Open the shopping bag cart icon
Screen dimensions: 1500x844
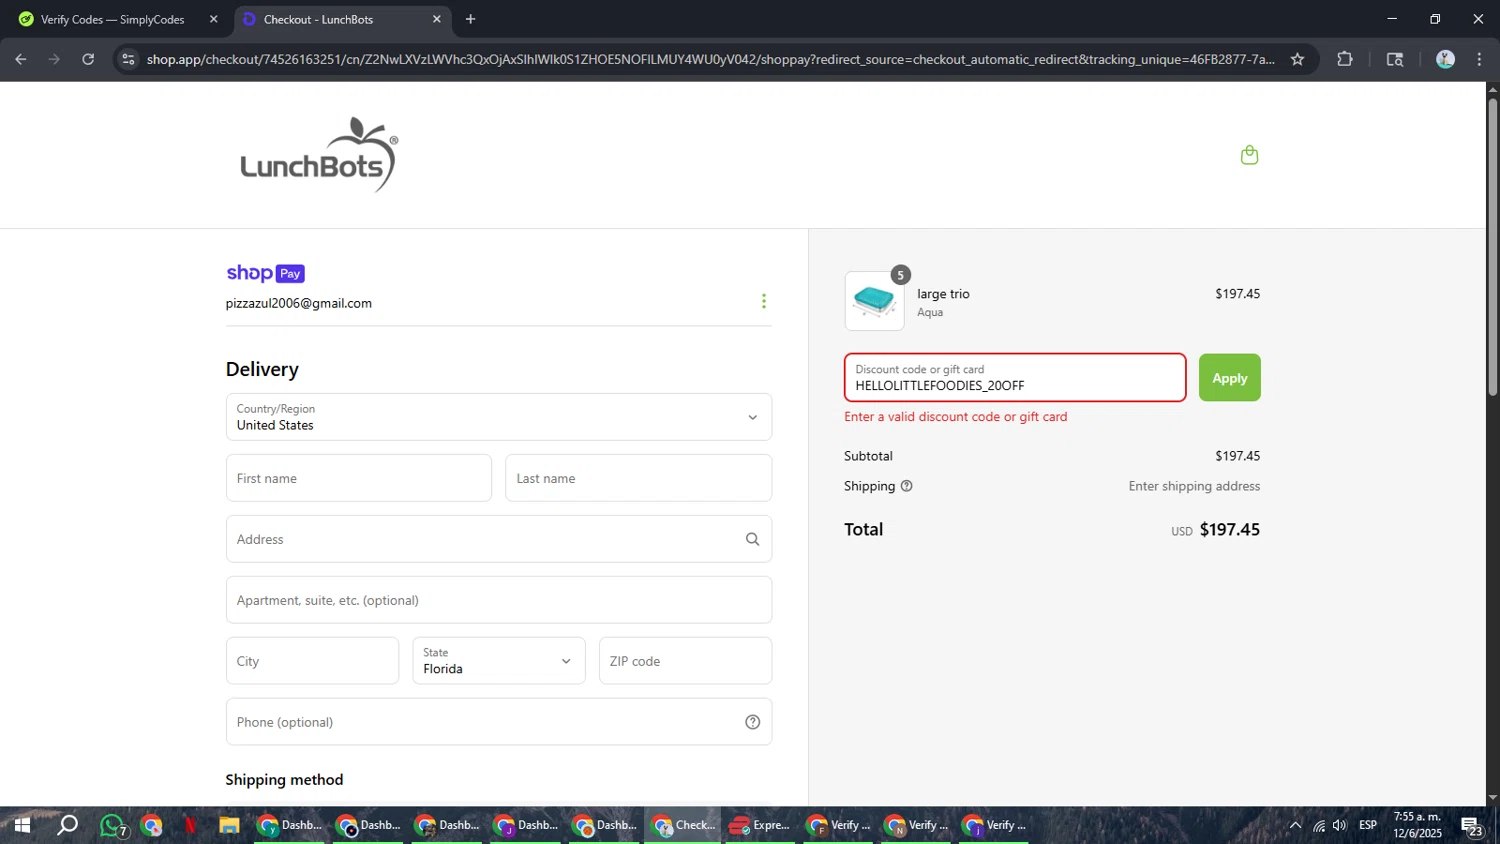(x=1249, y=155)
